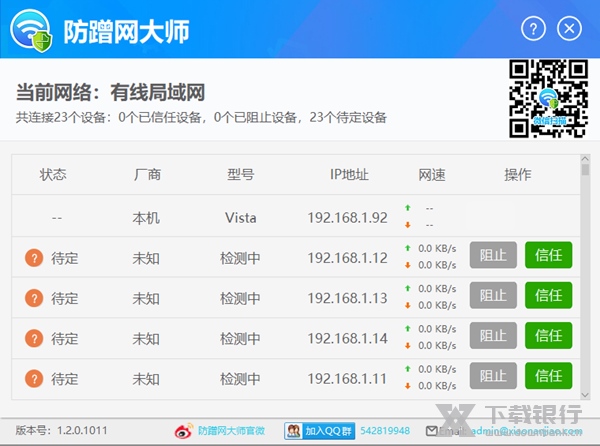Select IP cell 192.168.1.14
The width and height of the screenshot is (600, 446).
point(347,339)
